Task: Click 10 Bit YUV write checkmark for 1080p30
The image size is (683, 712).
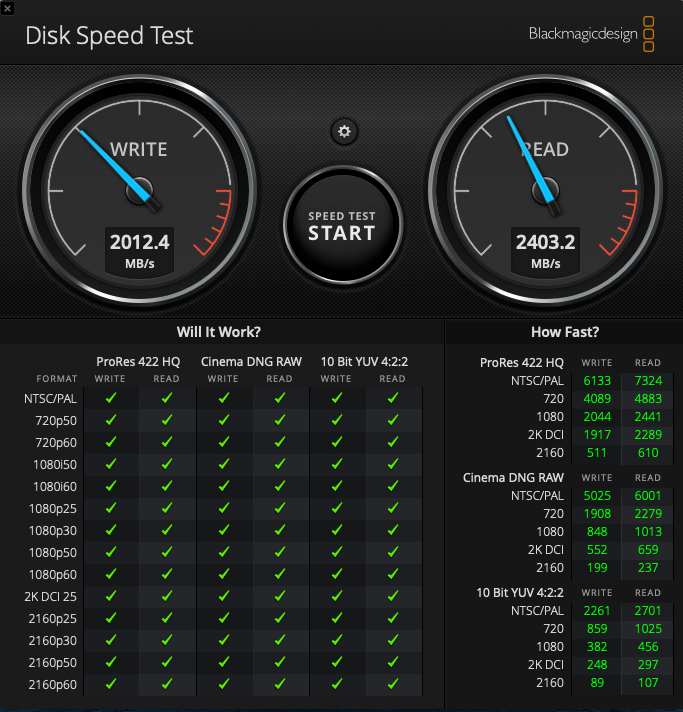Action: click(337, 530)
